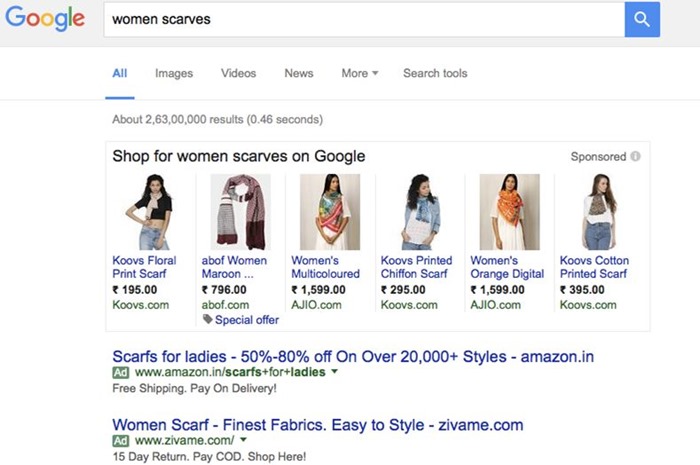
Task: Click the Sponsored info icon
Action: click(x=635, y=157)
